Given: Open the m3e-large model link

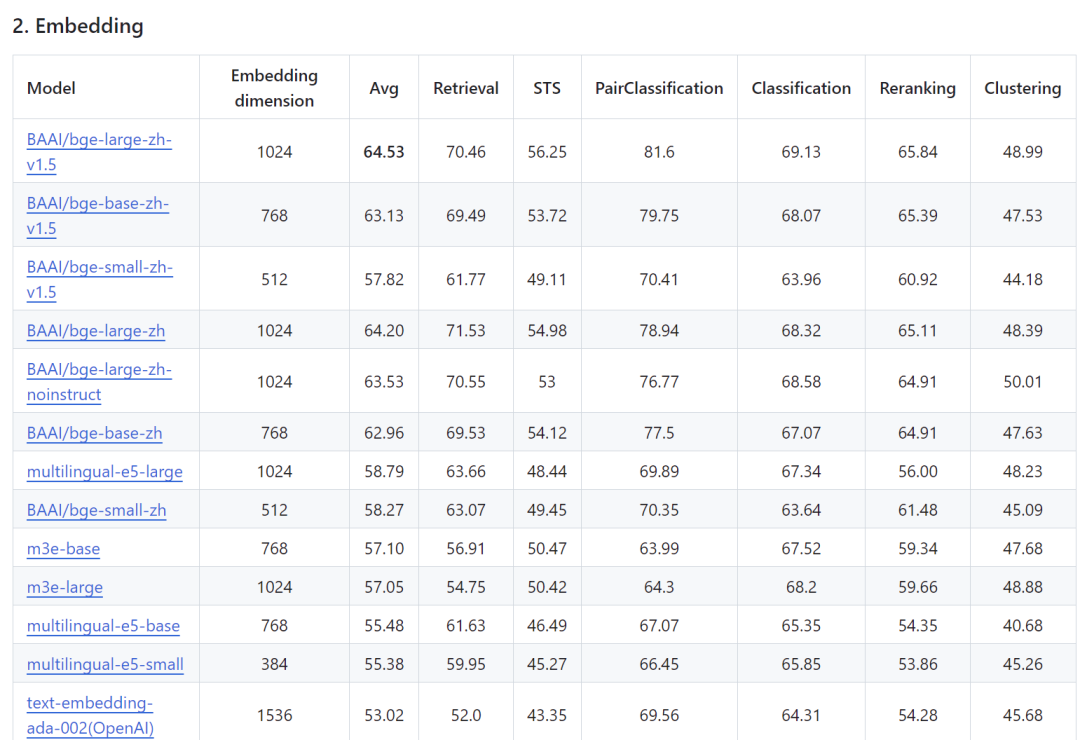Looking at the screenshot, I should pyautogui.click(x=65, y=587).
